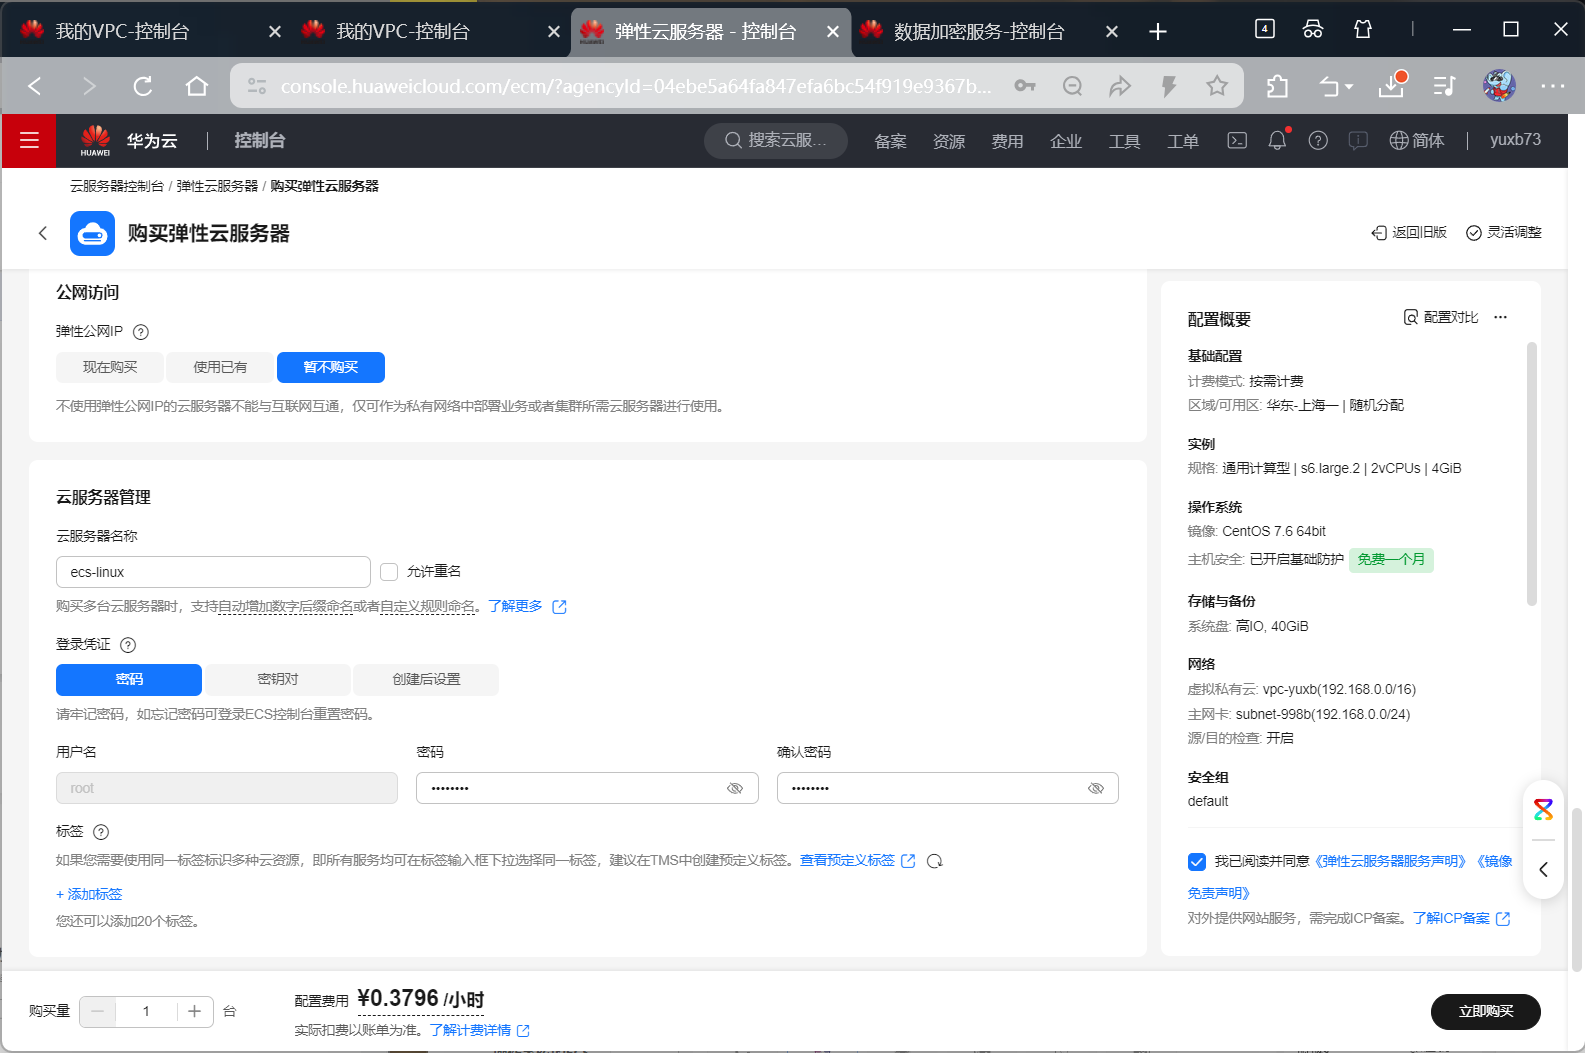Reveal password in 密码 field
The width and height of the screenshot is (1585, 1053).
pos(735,788)
